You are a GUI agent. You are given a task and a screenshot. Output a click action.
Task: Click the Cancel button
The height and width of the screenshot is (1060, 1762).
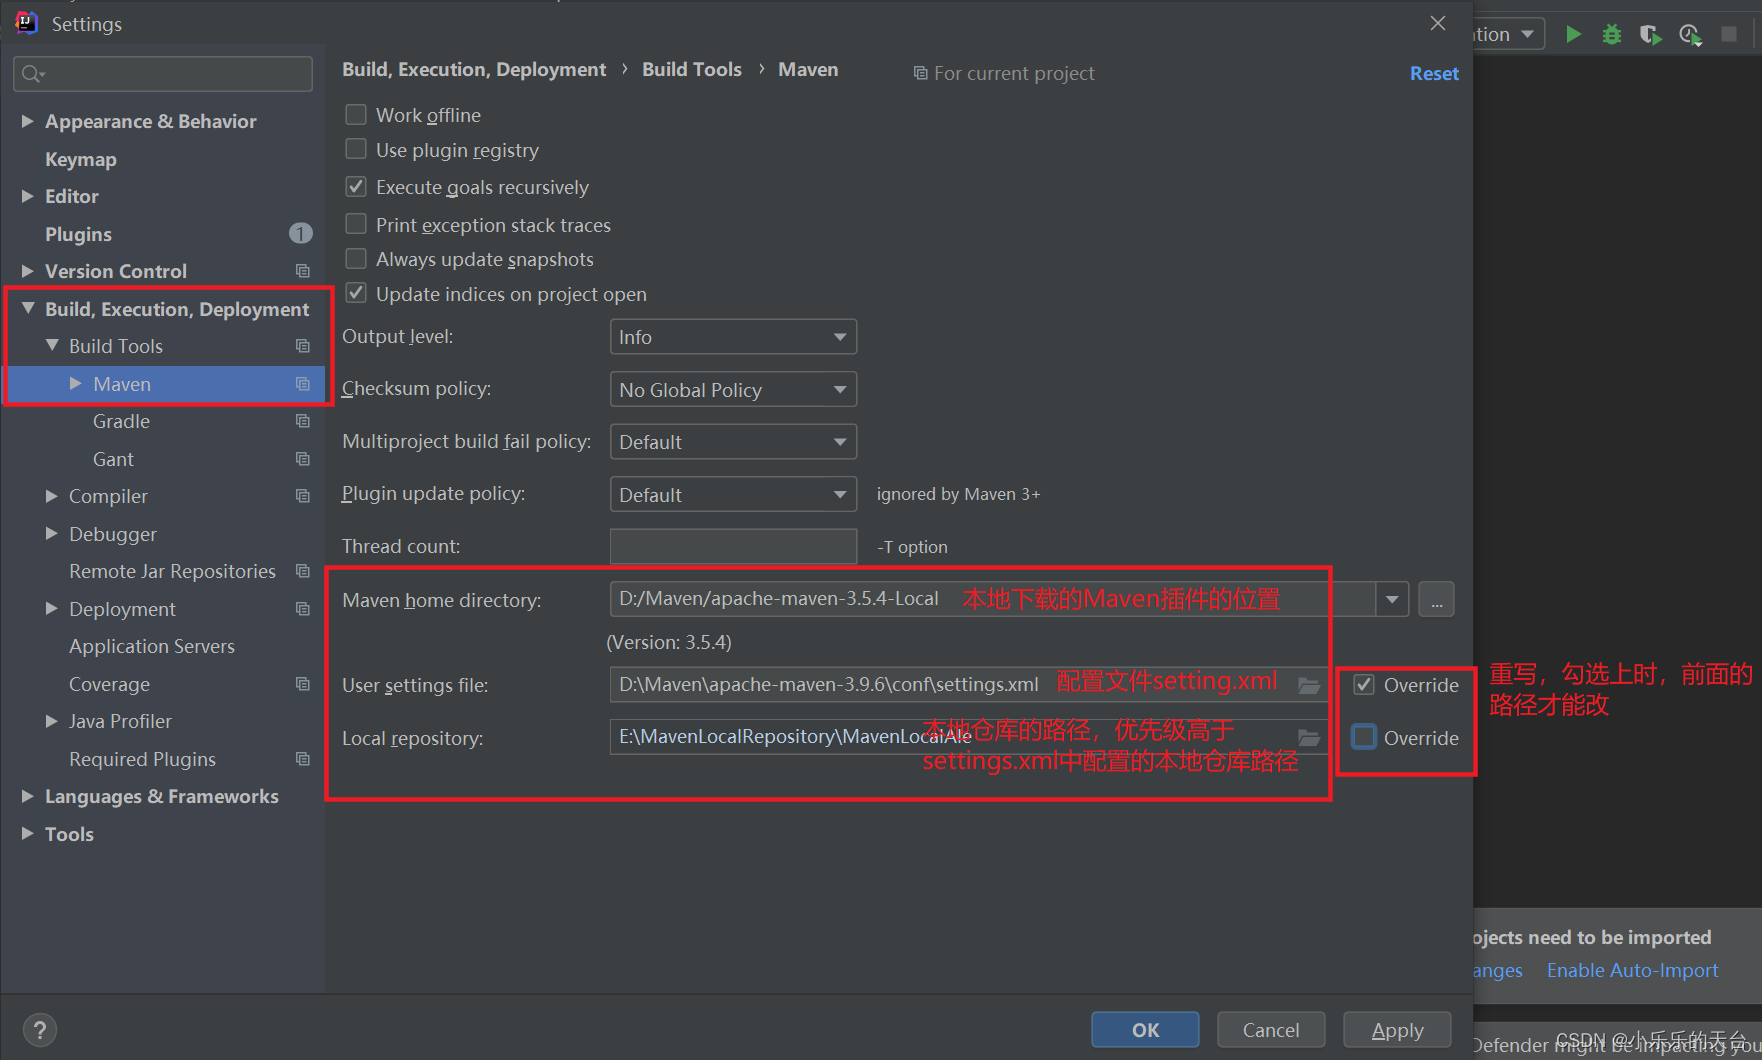(1271, 1029)
